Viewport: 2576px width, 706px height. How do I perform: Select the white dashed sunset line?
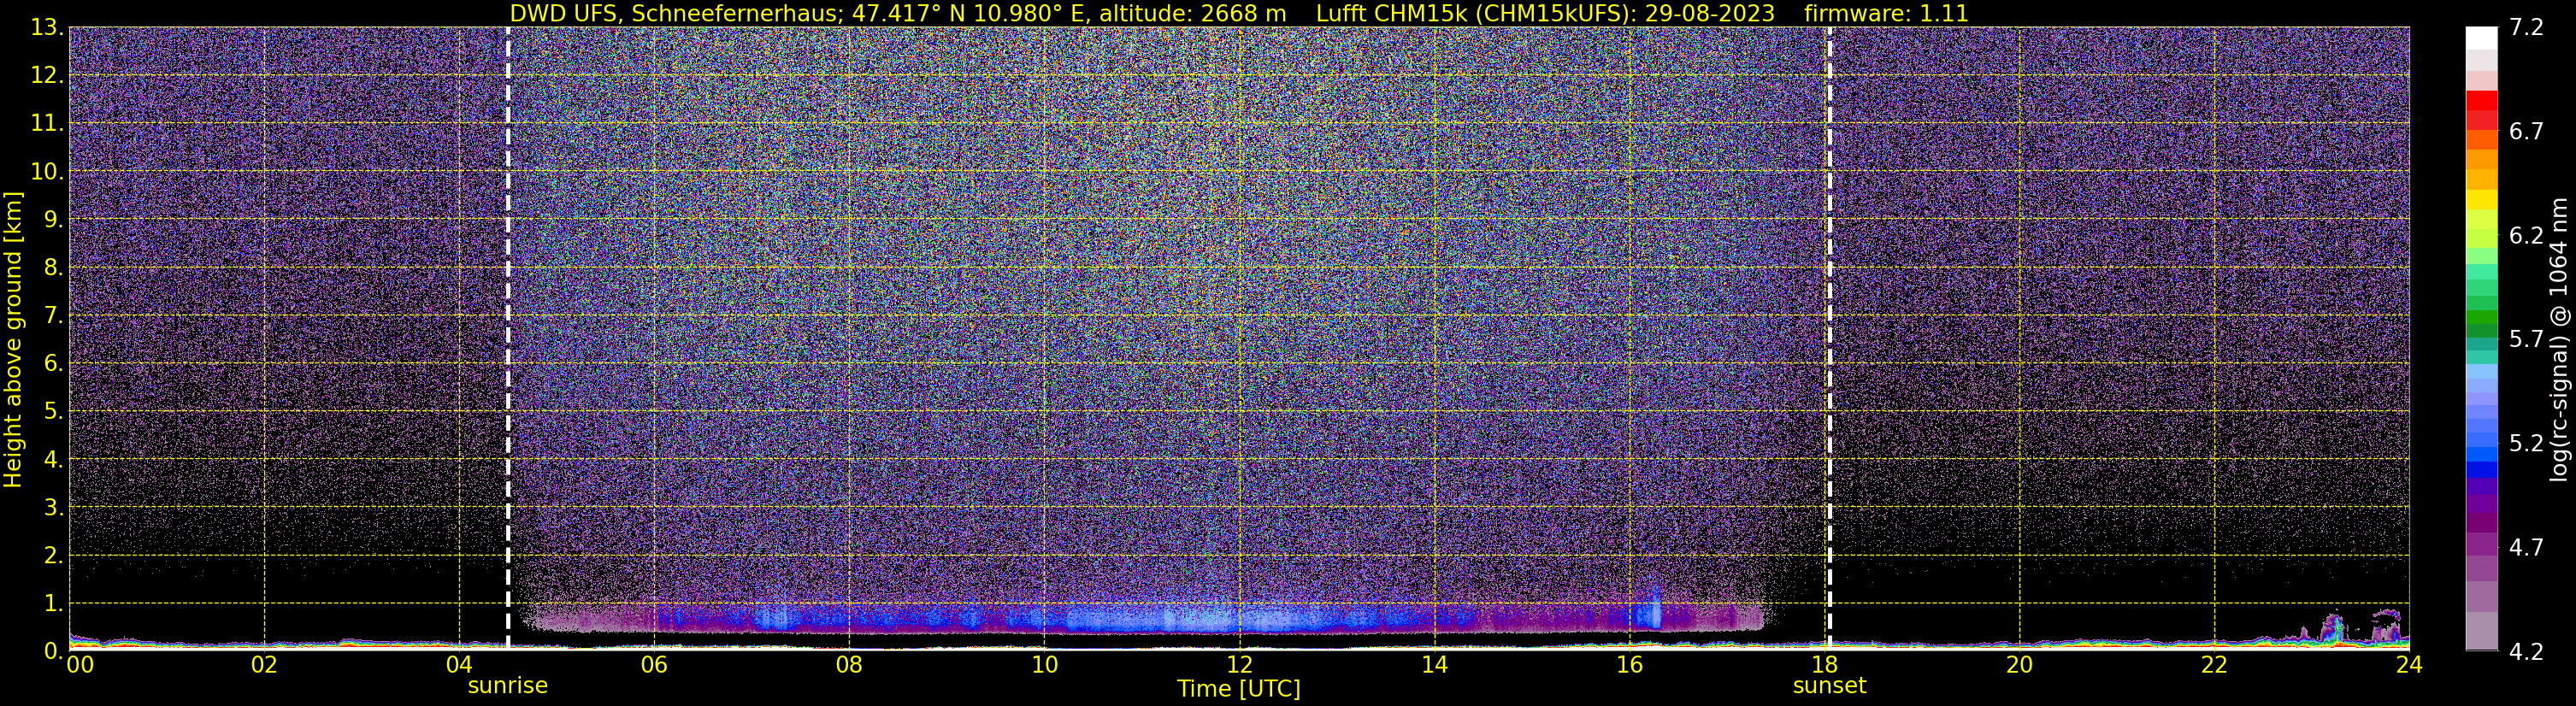(1829, 339)
